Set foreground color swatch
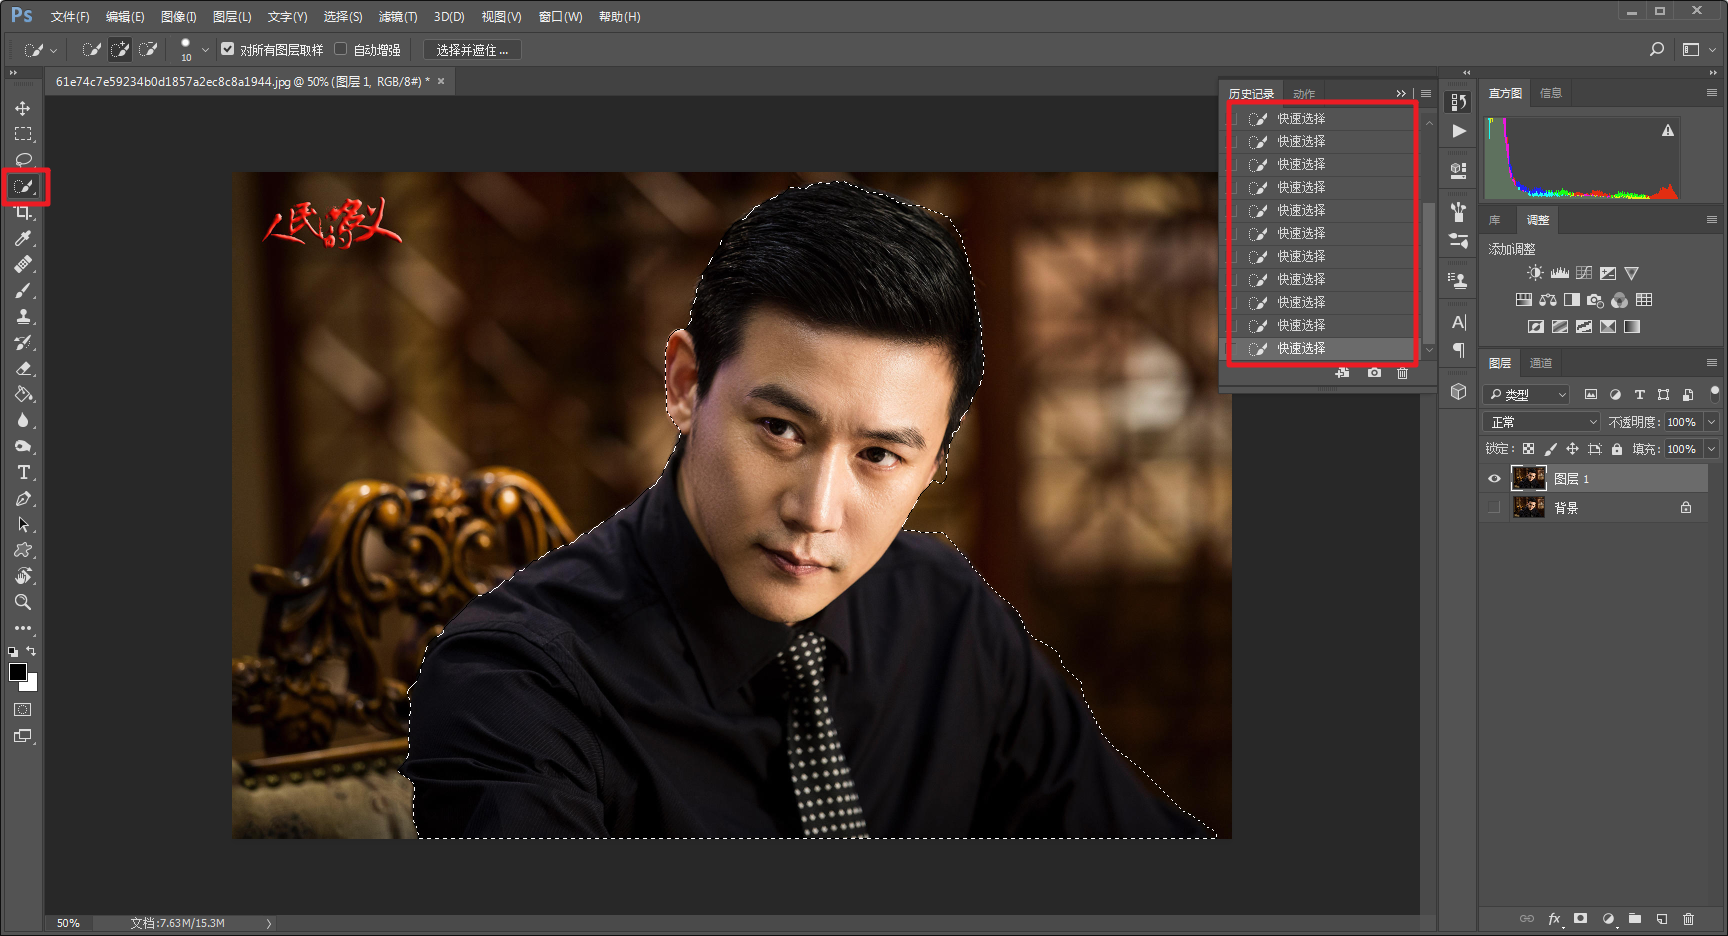This screenshot has height=936, width=1728. pyautogui.click(x=18, y=672)
